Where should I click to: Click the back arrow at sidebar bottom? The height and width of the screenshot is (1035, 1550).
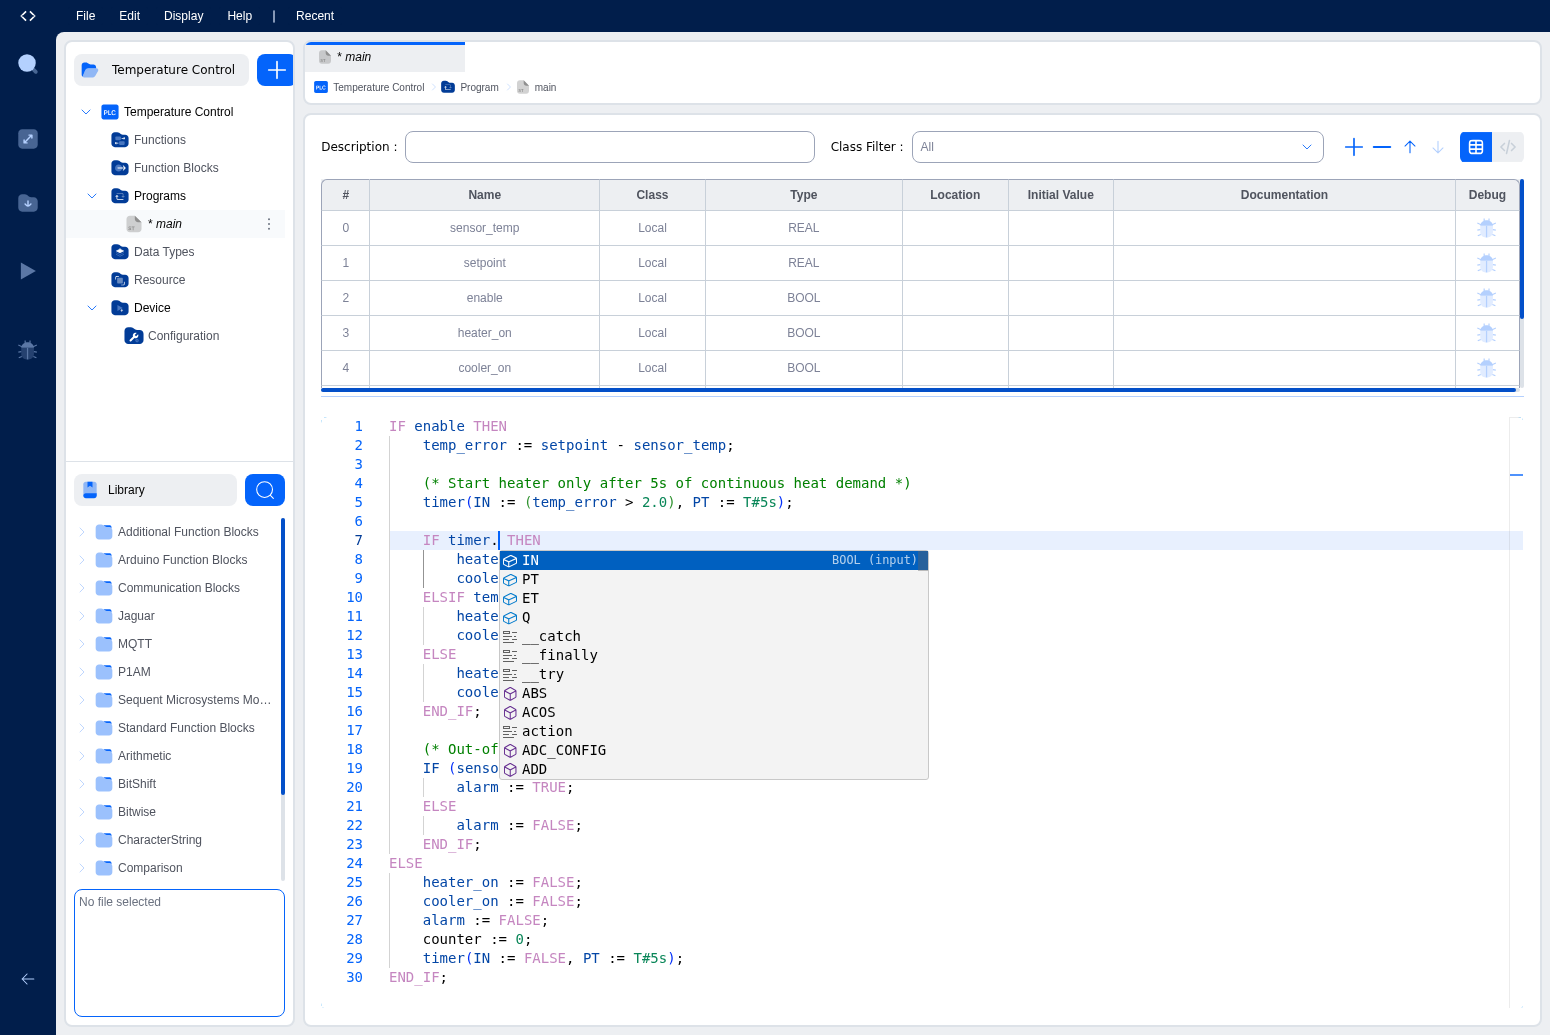(28, 979)
